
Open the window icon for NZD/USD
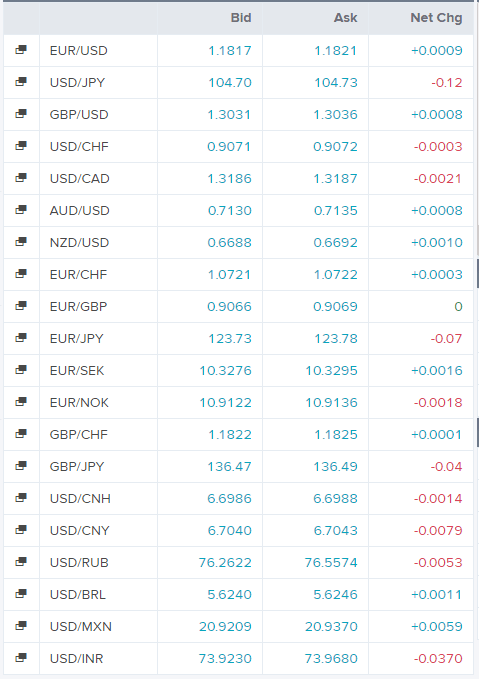pyautogui.click(x=21, y=242)
